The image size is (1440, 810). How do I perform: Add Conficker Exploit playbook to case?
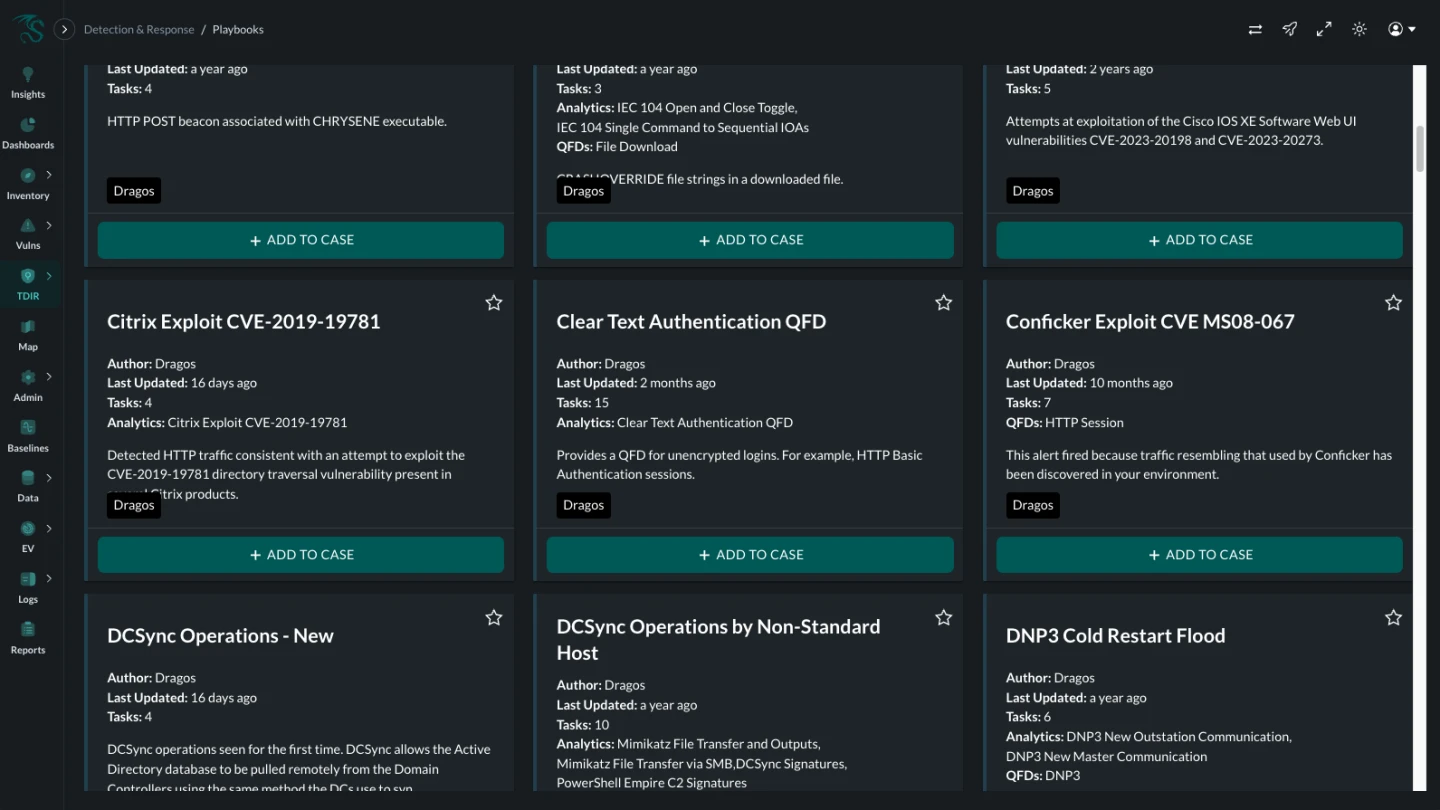tap(1199, 555)
